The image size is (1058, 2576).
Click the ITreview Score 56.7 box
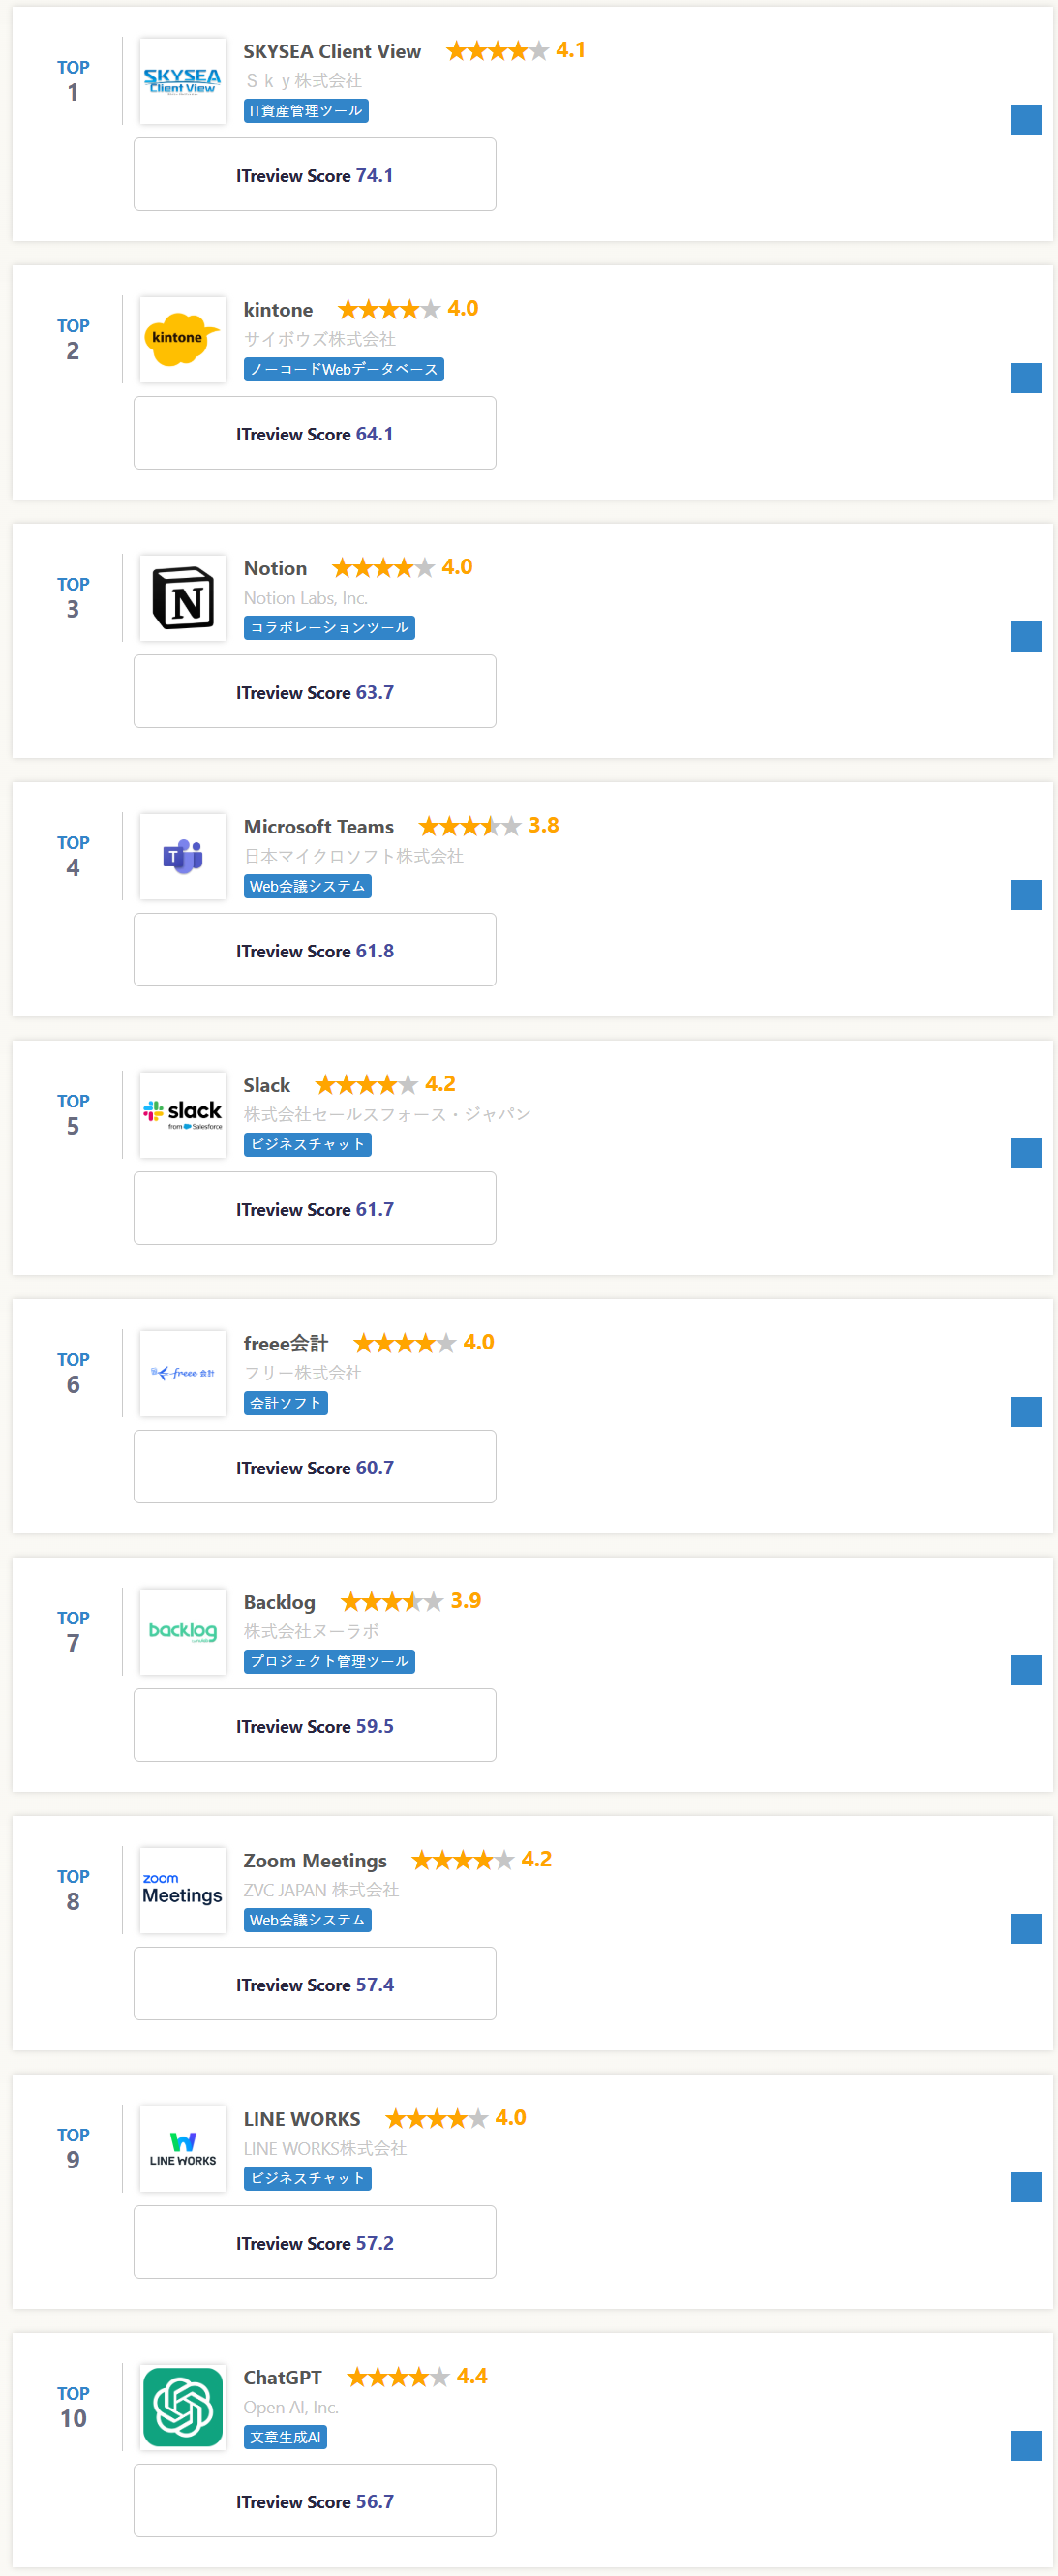(314, 2500)
